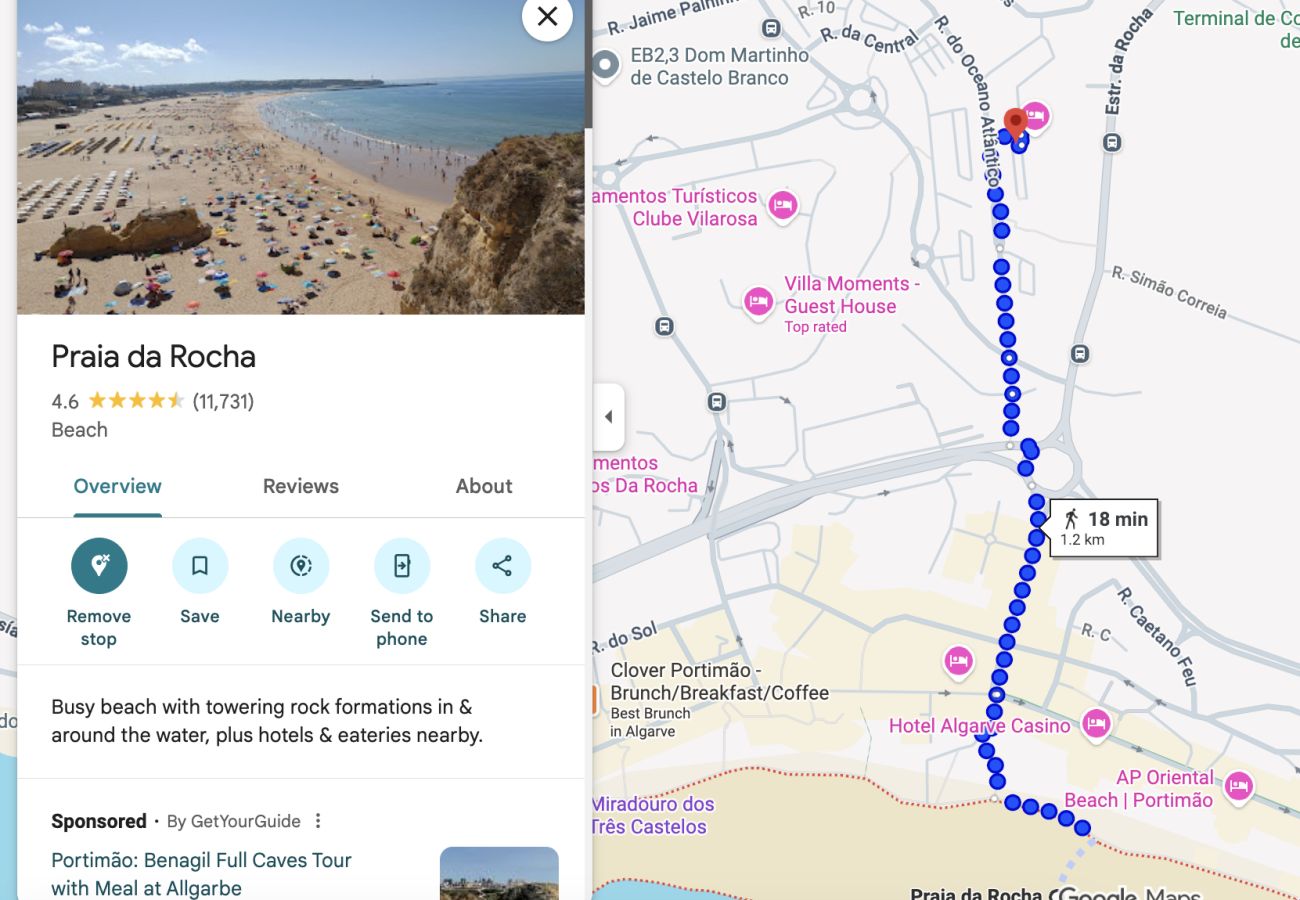The width and height of the screenshot is (1300, 900).
Task: Open the Benagil Full Caves Tour ad link
Action: pos(200,873)
